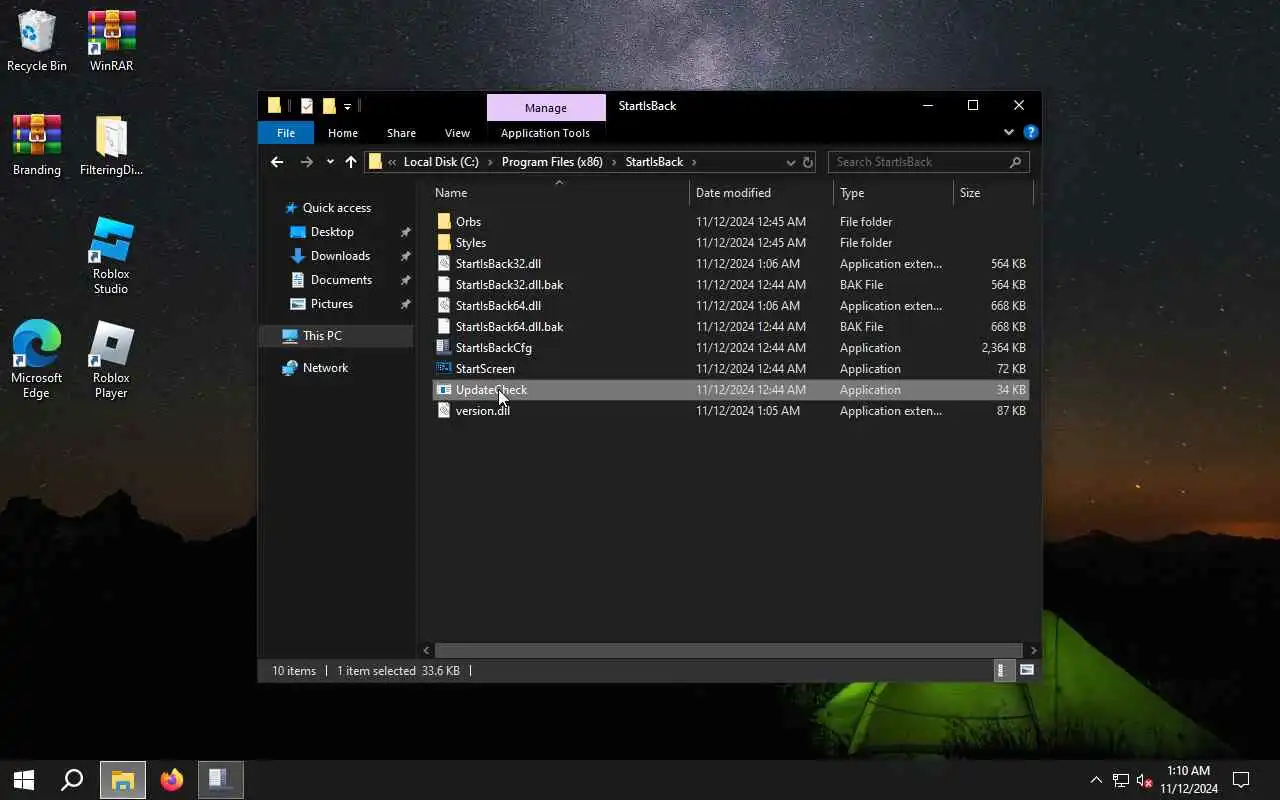Click File Explorer taskbar icon

click(122, 780)
